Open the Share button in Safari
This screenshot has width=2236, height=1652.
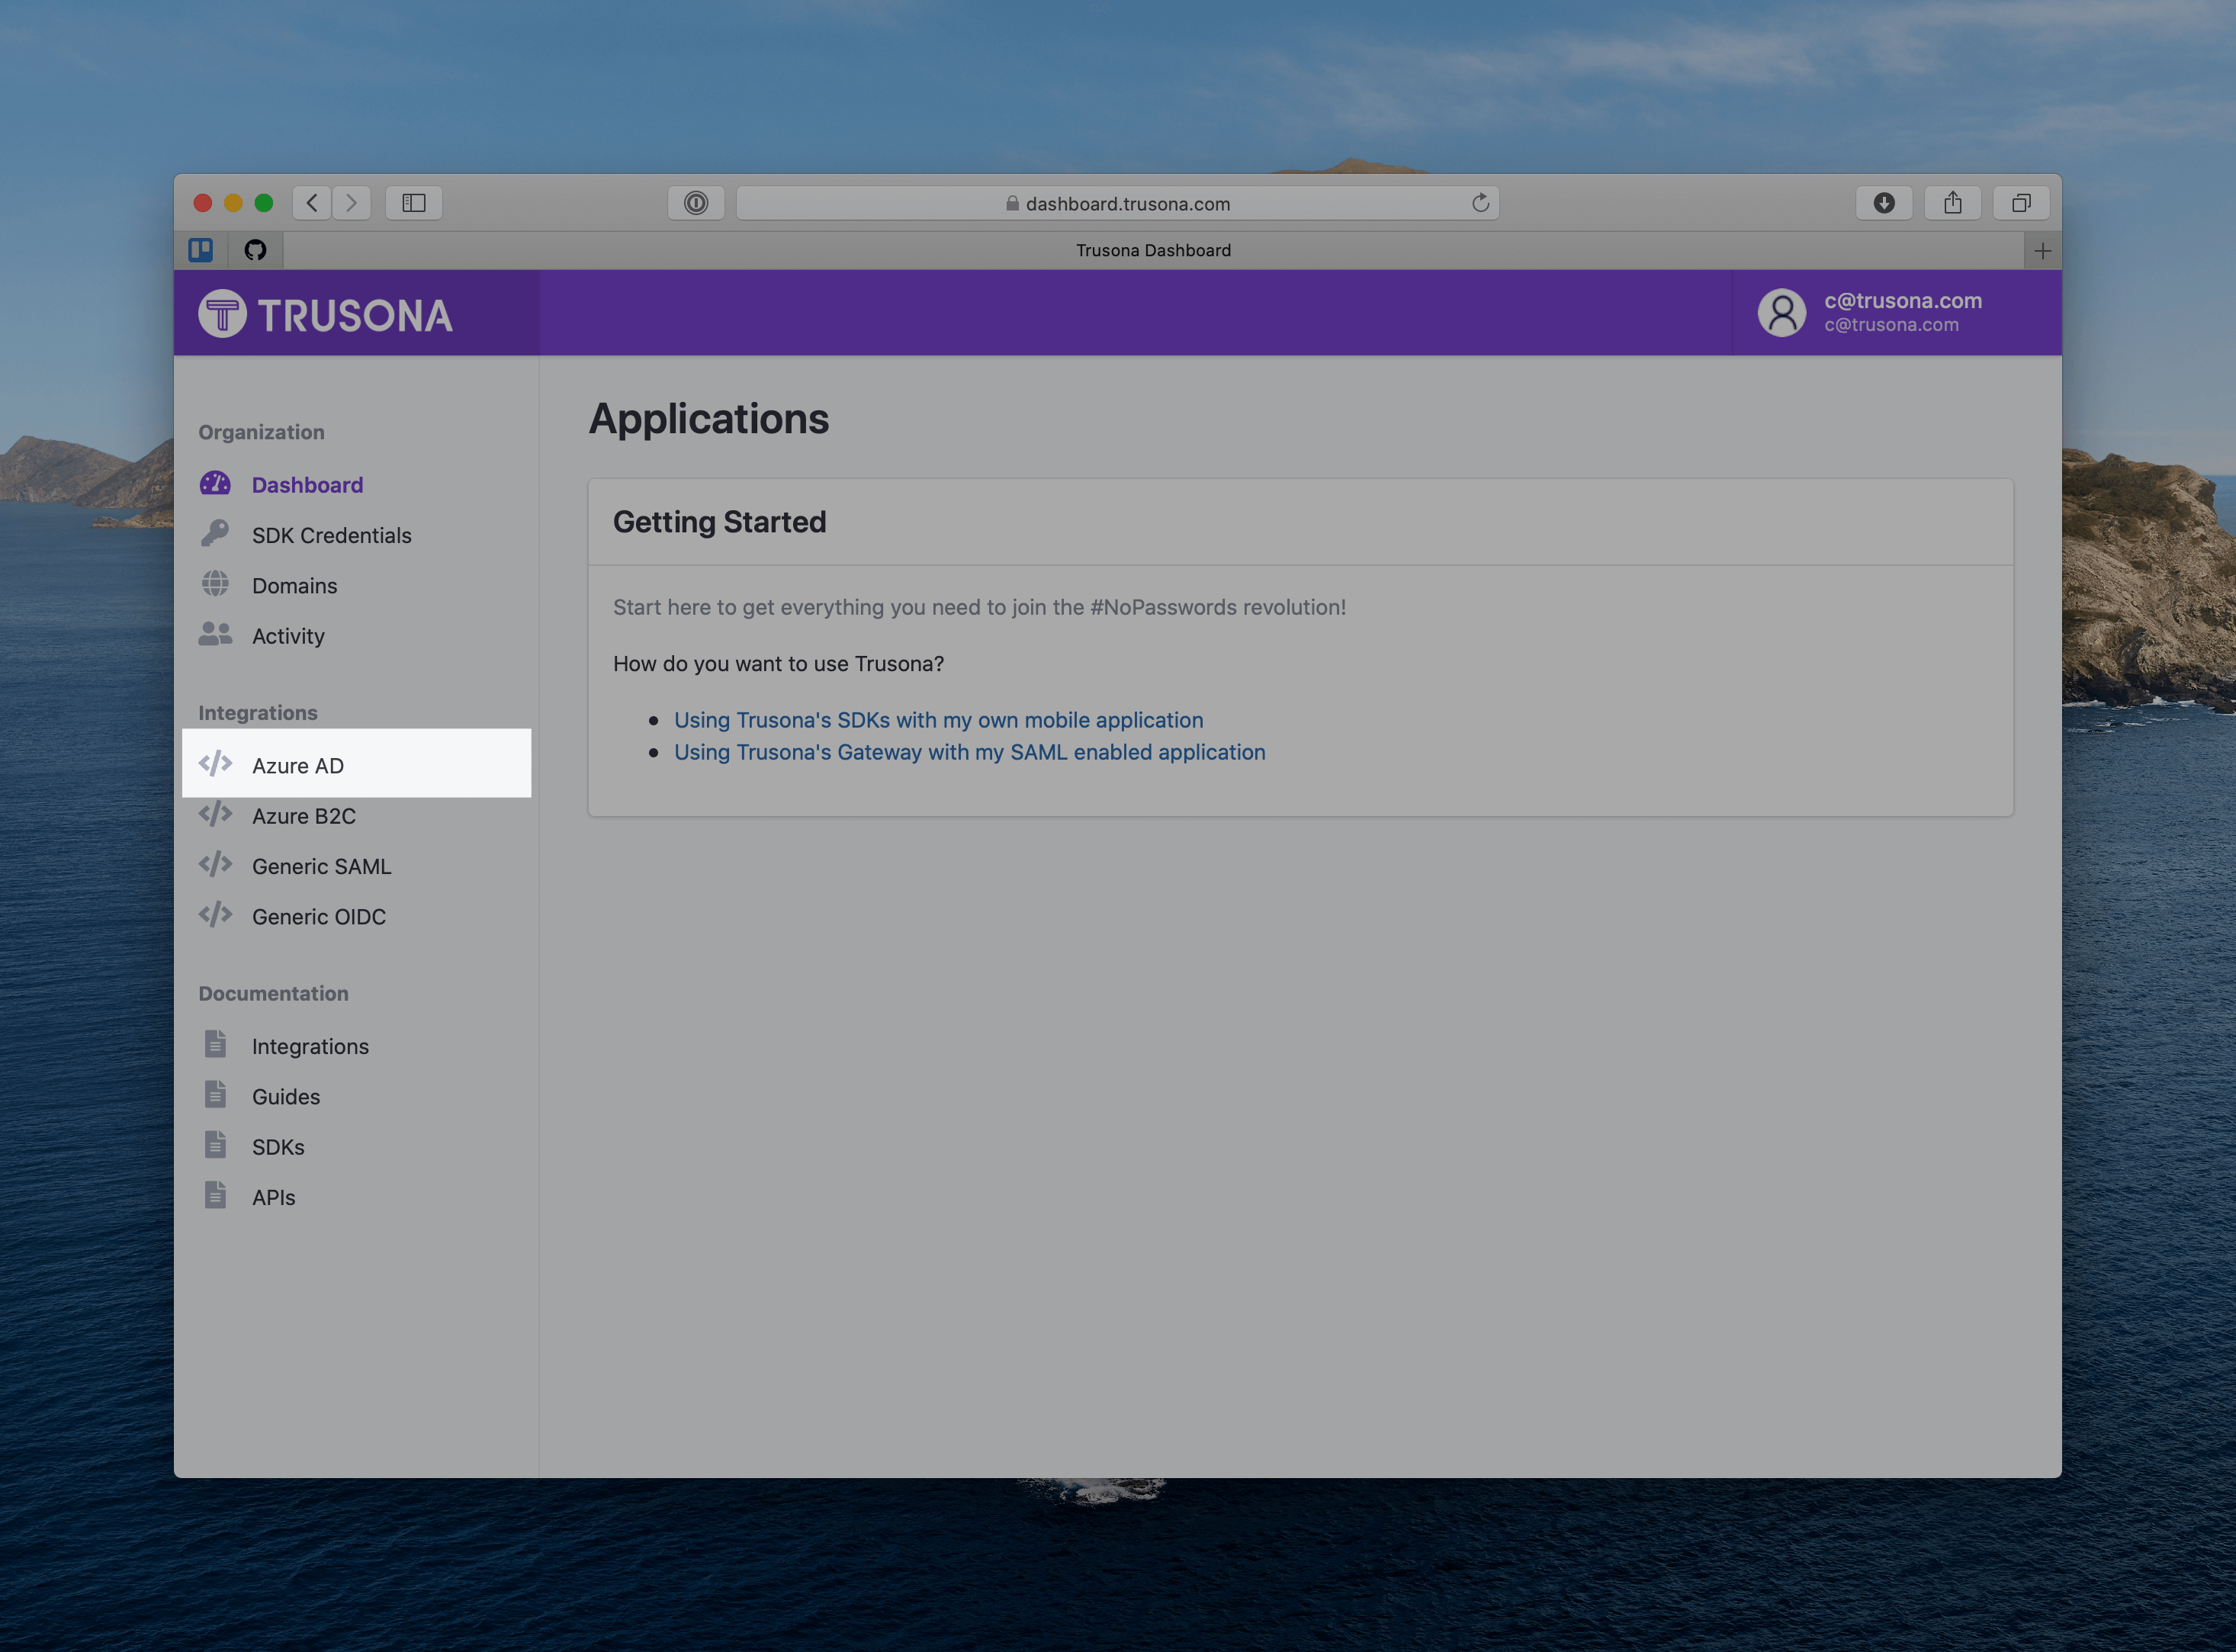(x=1952, y=203)
